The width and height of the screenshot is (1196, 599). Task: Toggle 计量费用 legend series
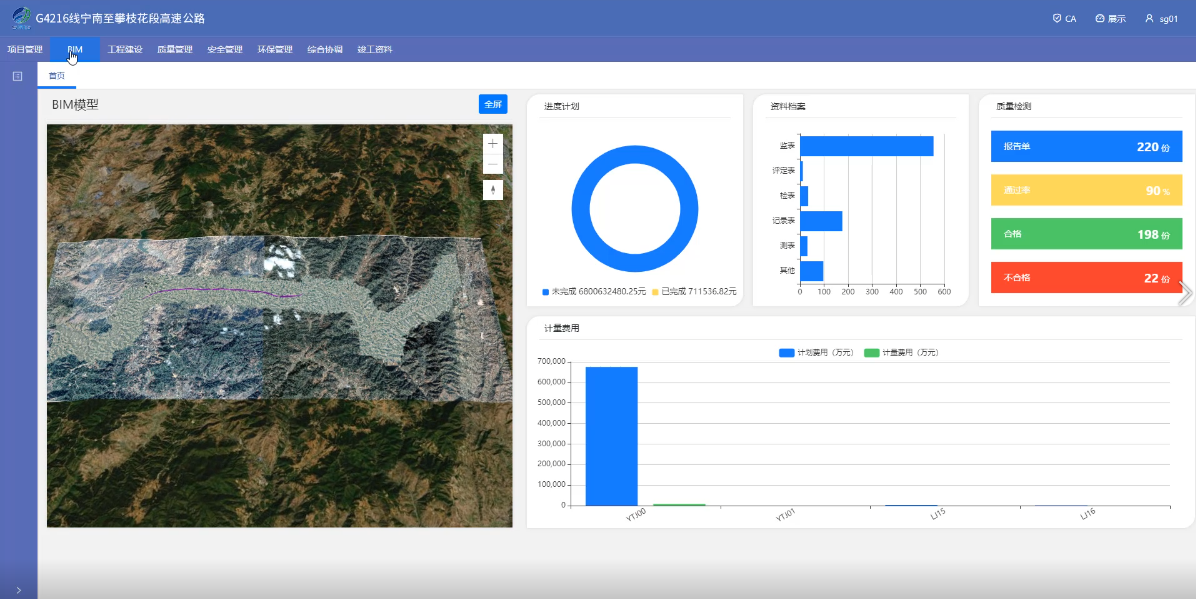[x=871, y=353]
